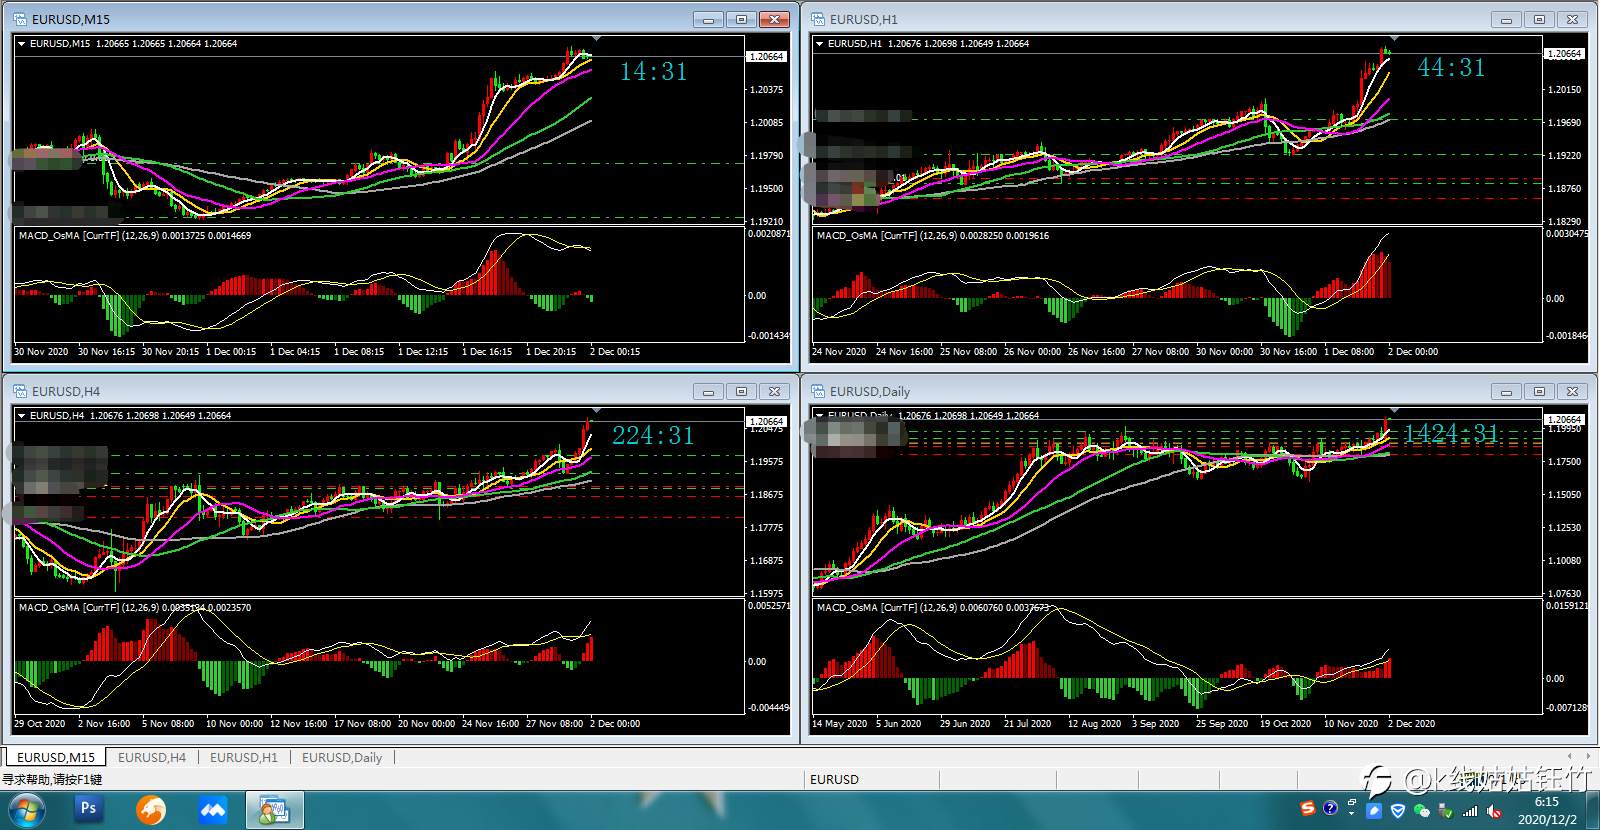The width and height of the screenshot is (1600, 830).
Task: Click the 1.20664 price label on H1 chart
Action: tap(1564, 54)
